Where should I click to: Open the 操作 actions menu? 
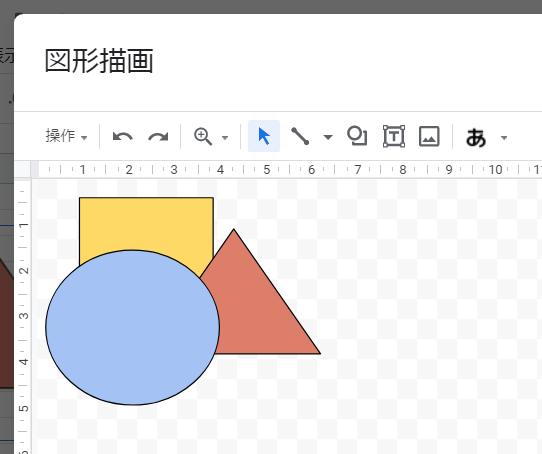point(66,136)
